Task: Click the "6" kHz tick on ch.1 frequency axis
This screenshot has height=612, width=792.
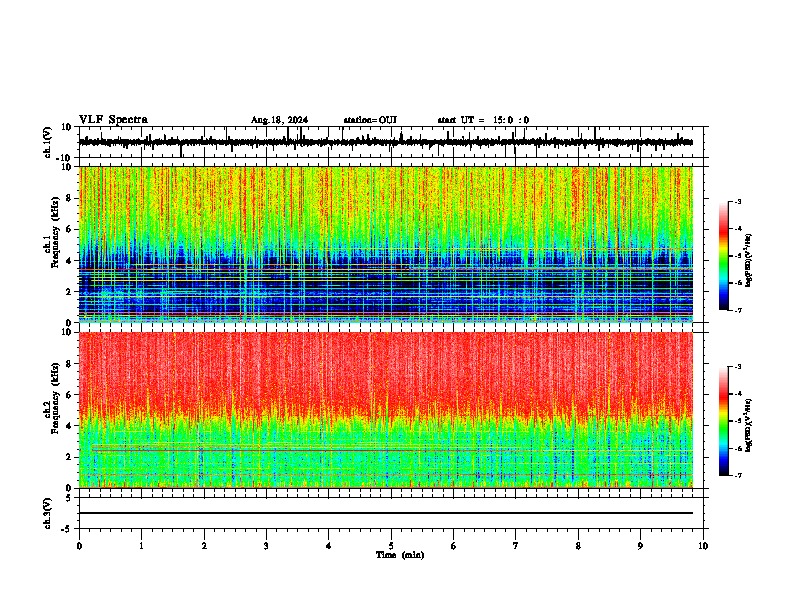Action: tap(69, 230)
